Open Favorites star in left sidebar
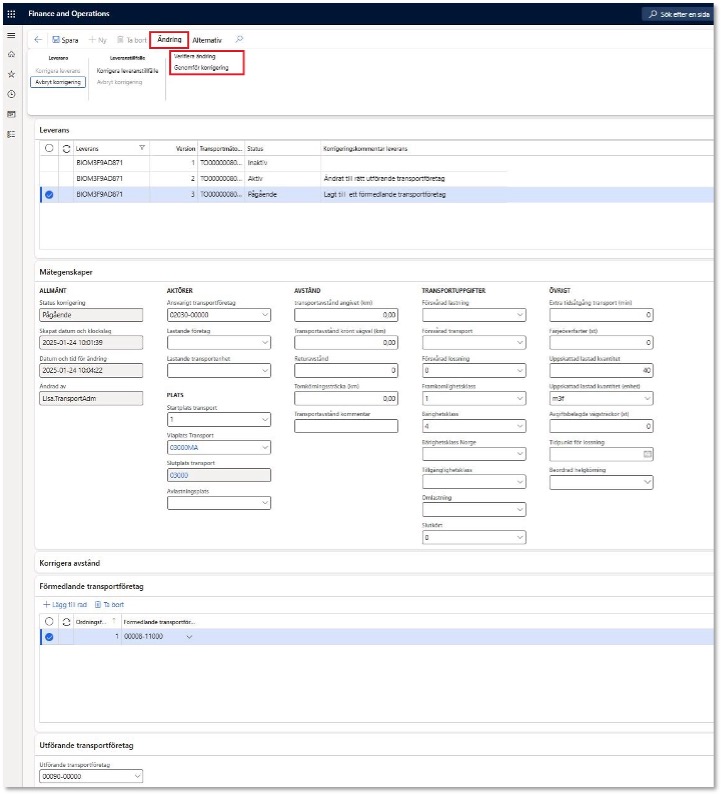This screenshot has width=724, height=796. pos(11,74)
